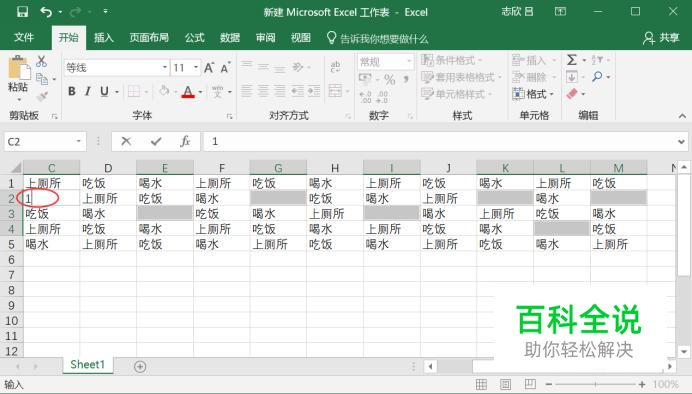Open the underline style dropdown arrow

tap(117, 92)
